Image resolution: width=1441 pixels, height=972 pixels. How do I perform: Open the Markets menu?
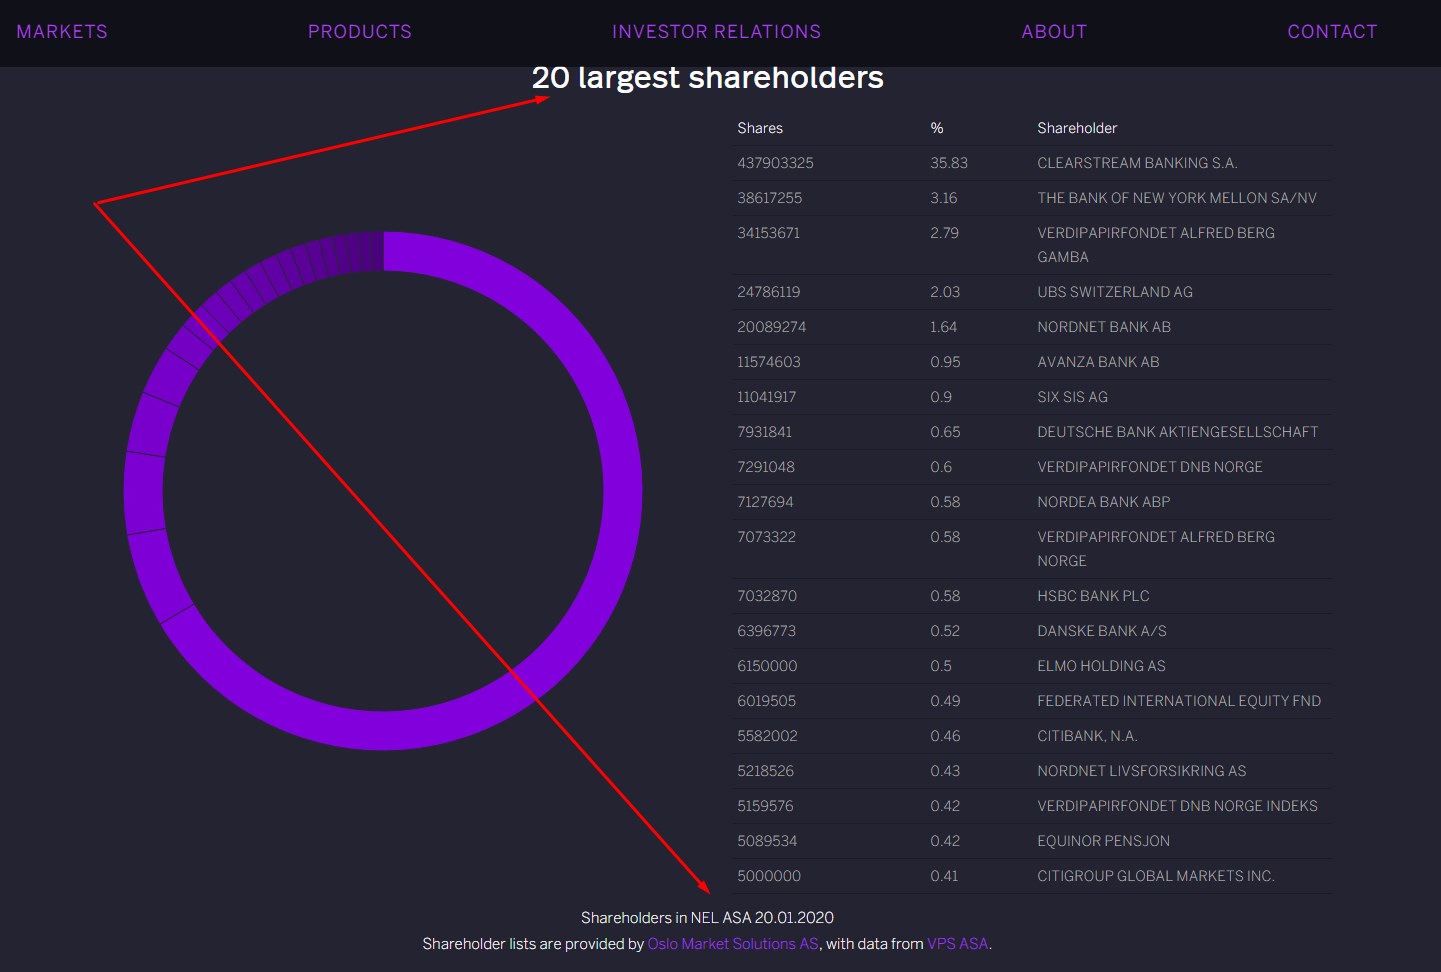(x=62, y=32)
